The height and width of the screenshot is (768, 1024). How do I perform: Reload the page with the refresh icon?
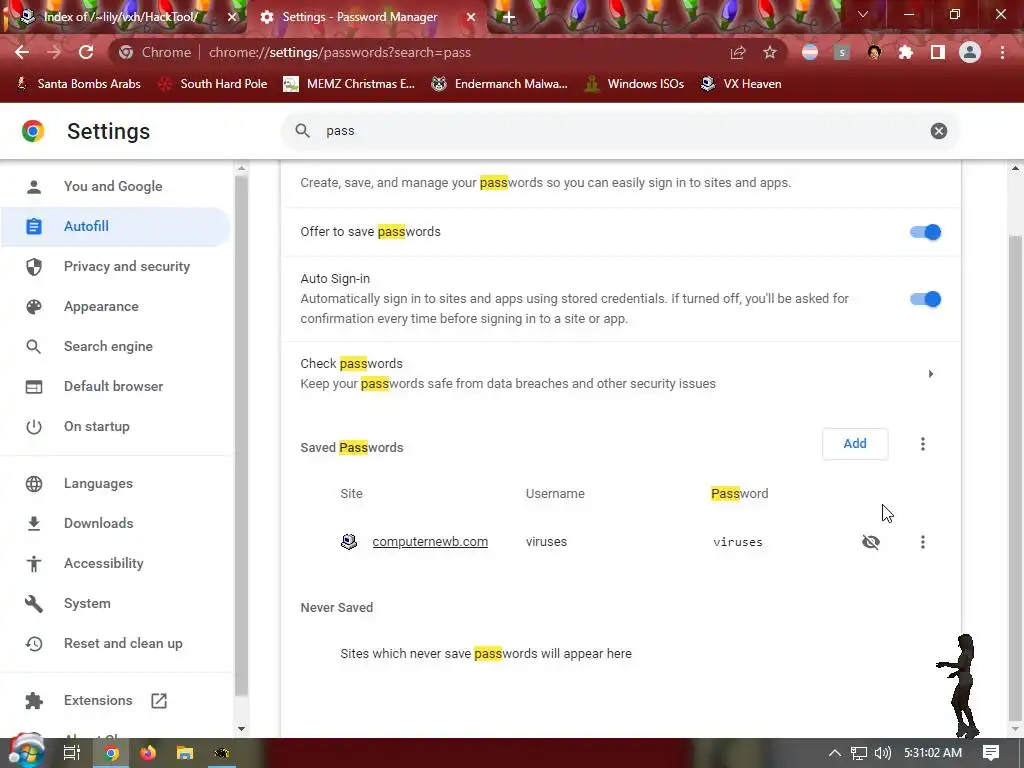(x=86, y=52)
